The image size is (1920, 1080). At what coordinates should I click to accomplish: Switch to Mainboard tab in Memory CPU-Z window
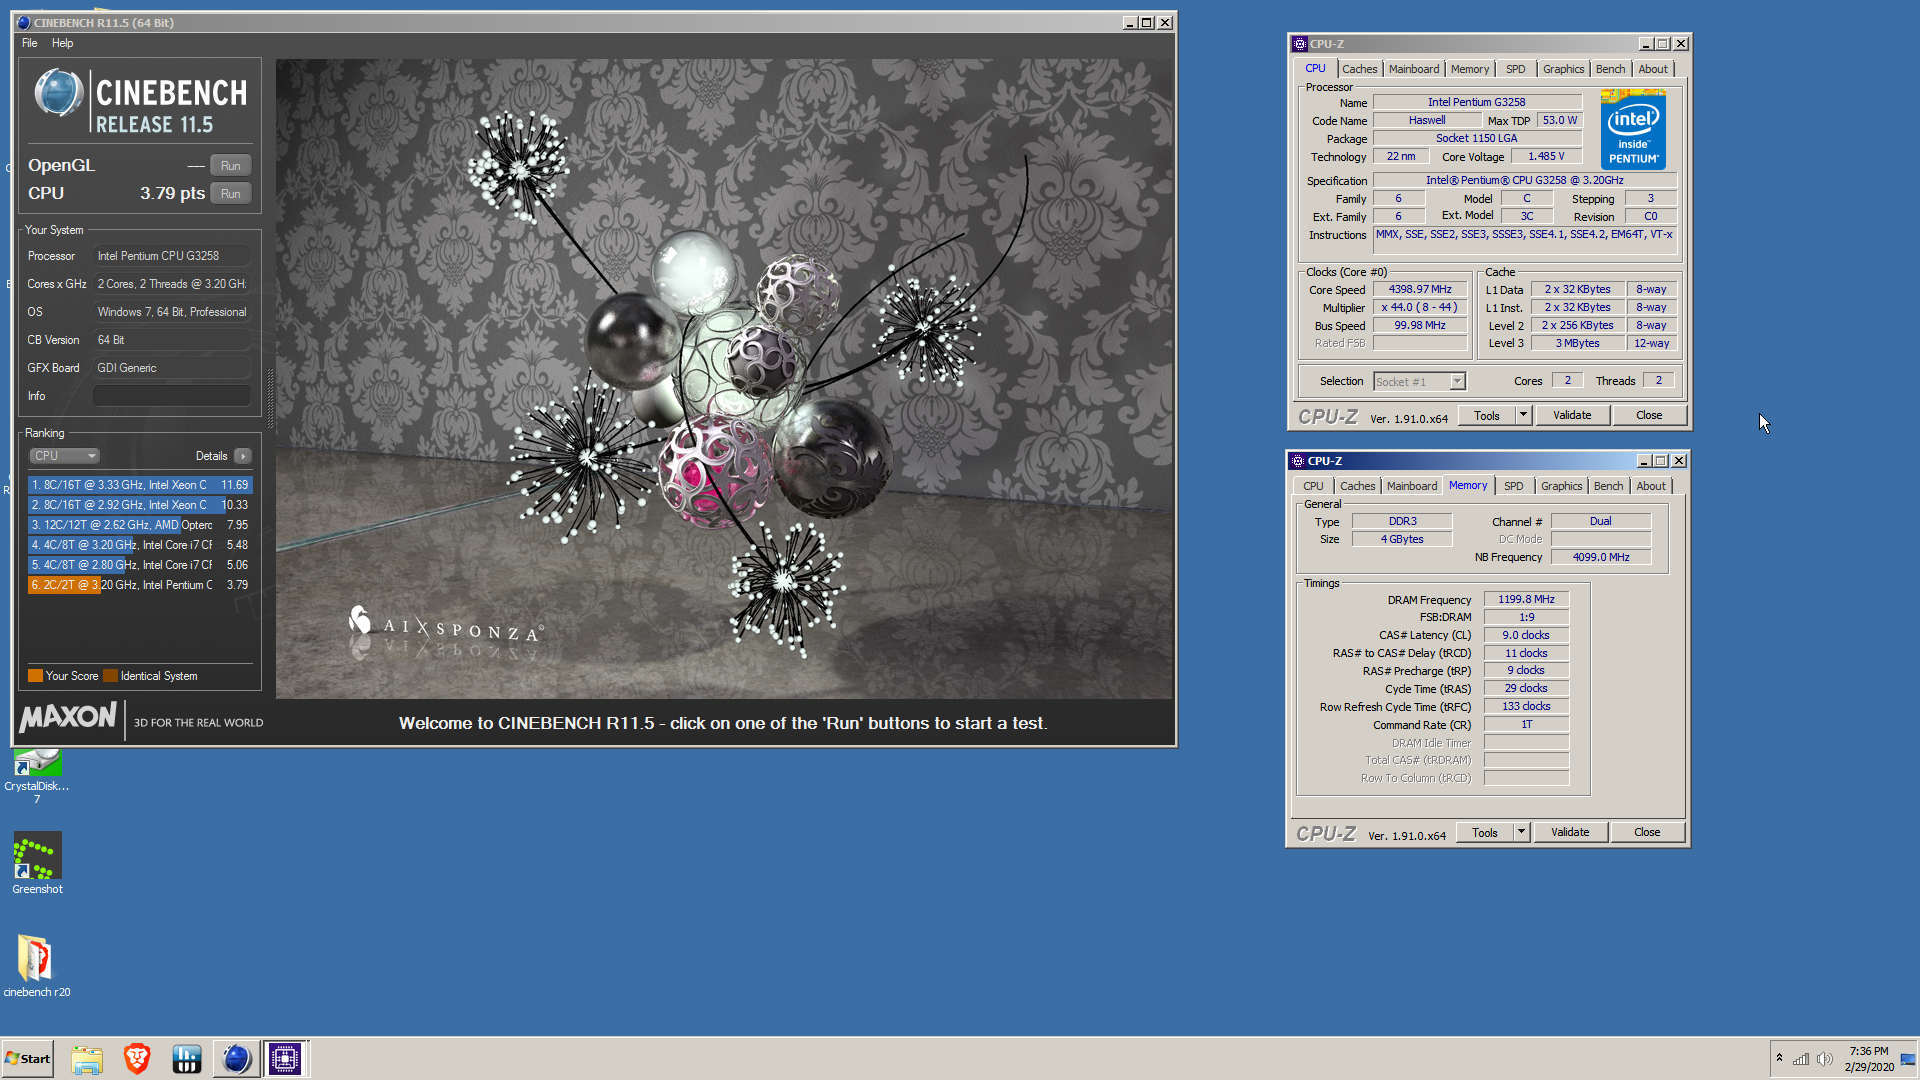point(1412,486)
